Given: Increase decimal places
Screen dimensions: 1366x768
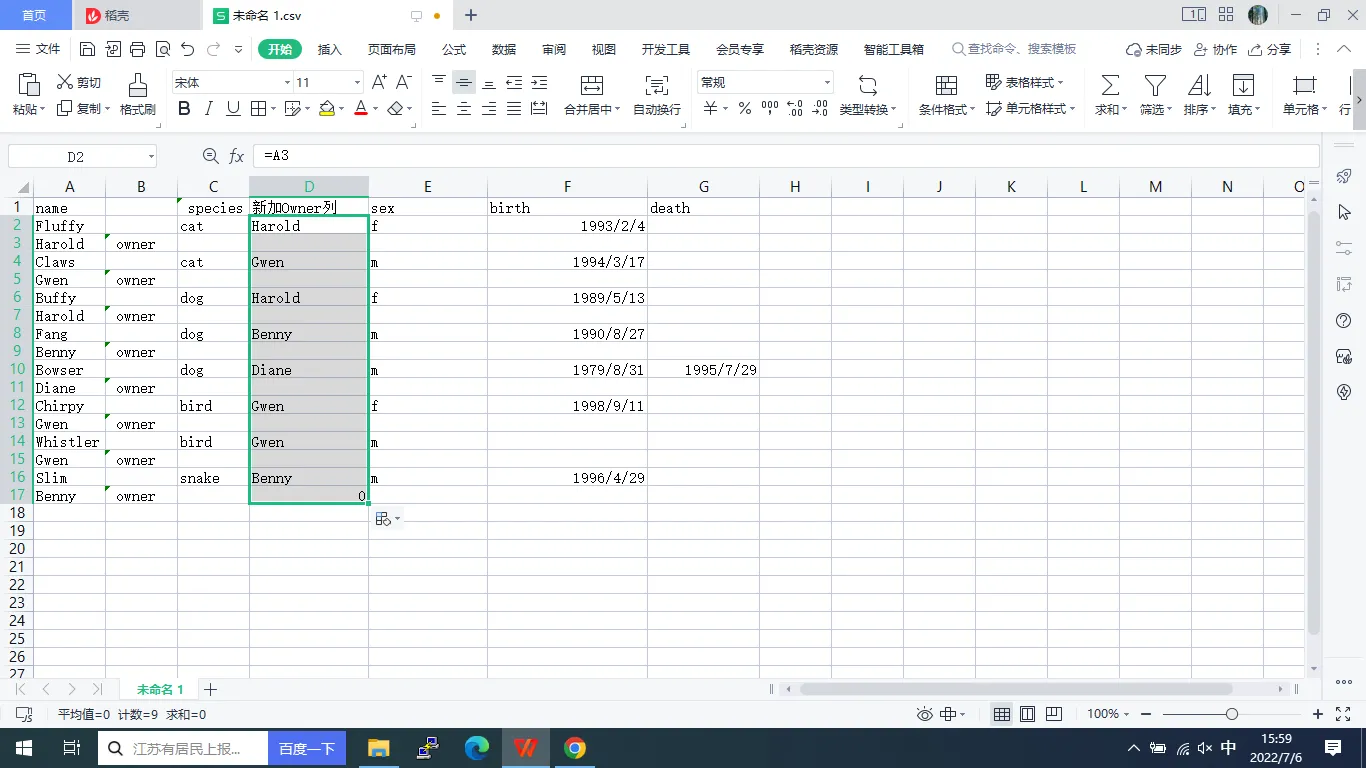Looking at the screenshot, I should click(x=795, y=108).
